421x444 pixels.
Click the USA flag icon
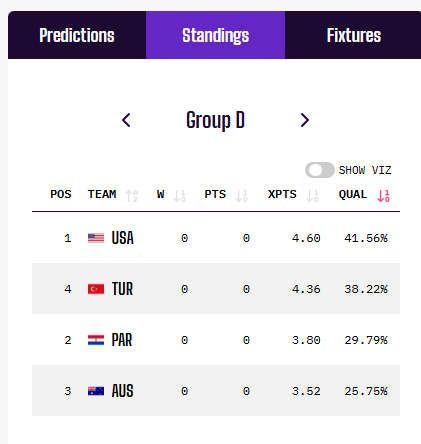click(96, 238)
